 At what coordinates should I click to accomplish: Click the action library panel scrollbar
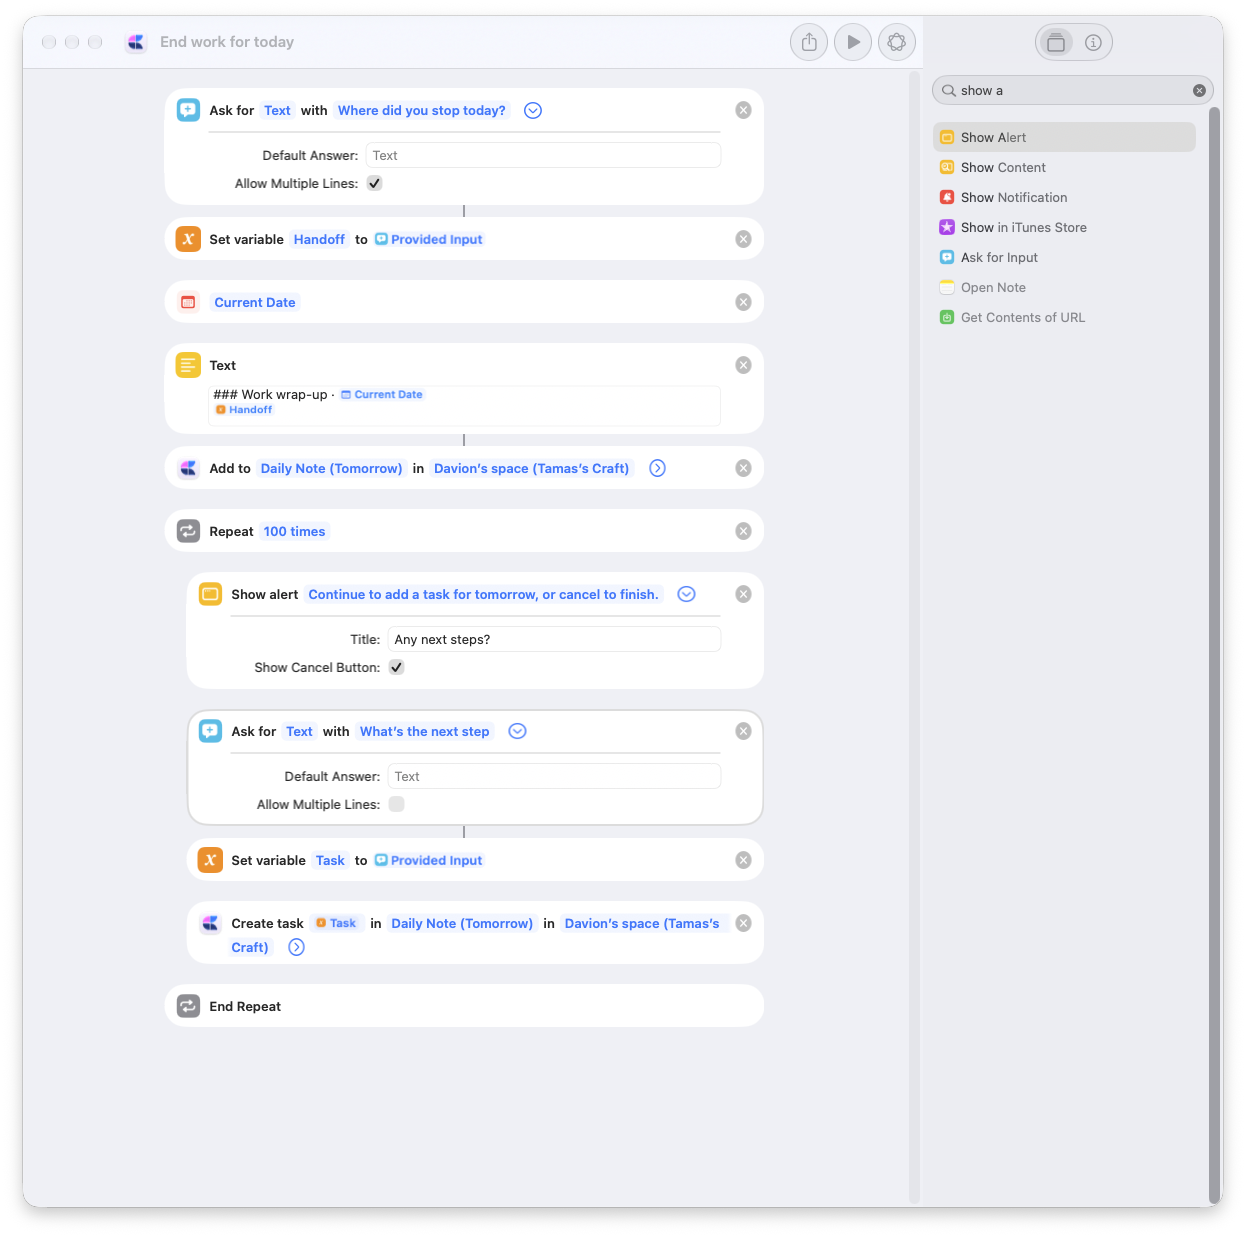tap(1215, 654)
